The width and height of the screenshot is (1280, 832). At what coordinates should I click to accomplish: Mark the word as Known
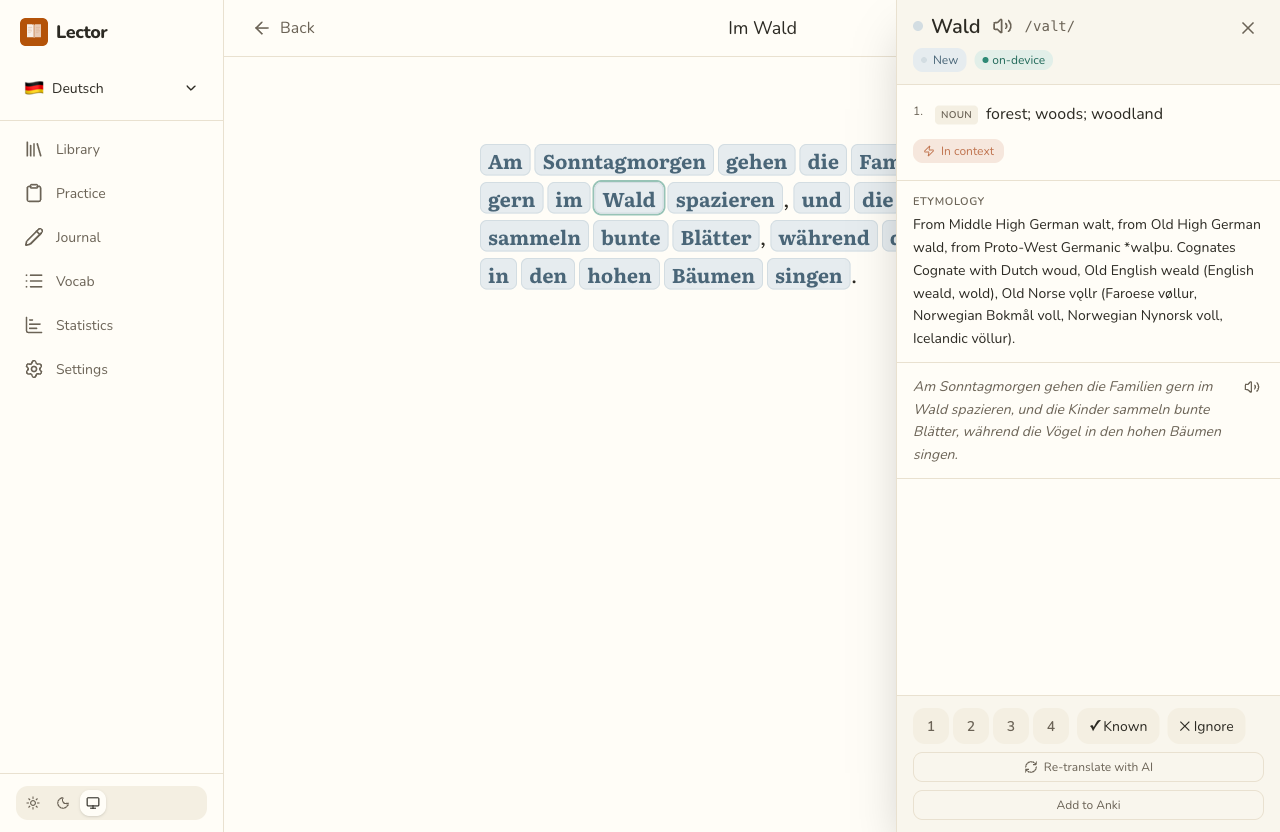(x=1118, y=726)
